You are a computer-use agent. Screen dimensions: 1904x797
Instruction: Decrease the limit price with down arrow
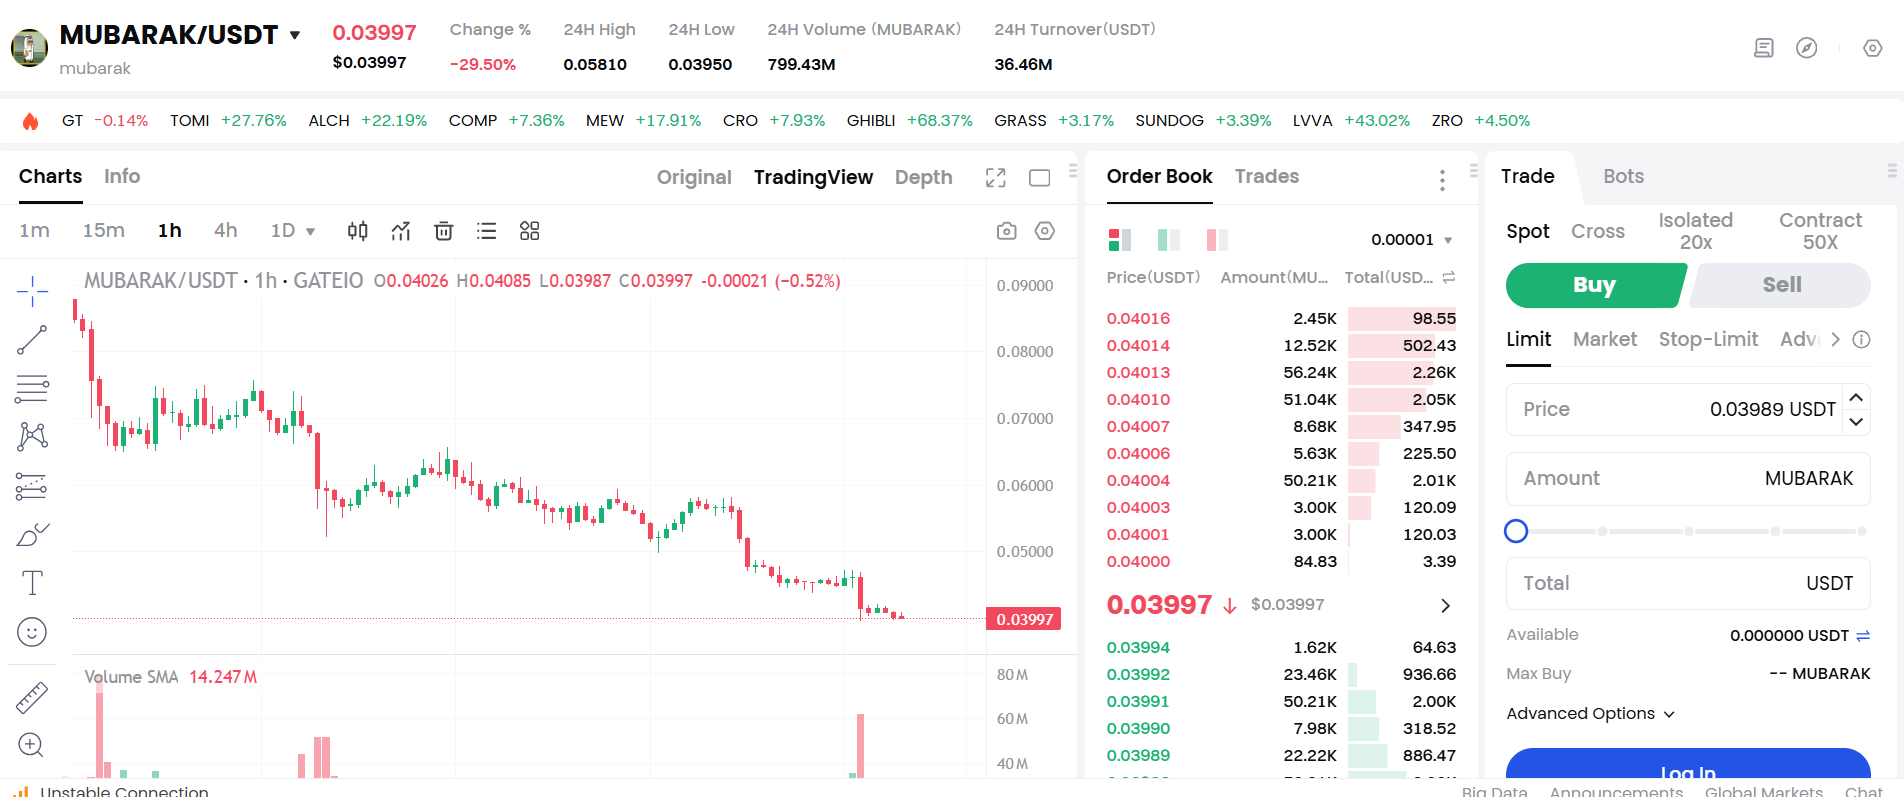1856,422
